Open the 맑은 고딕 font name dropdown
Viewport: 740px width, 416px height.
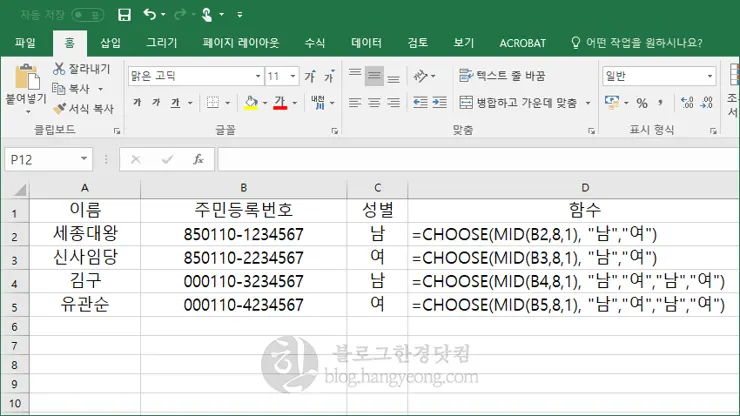[x=258, y=76]
